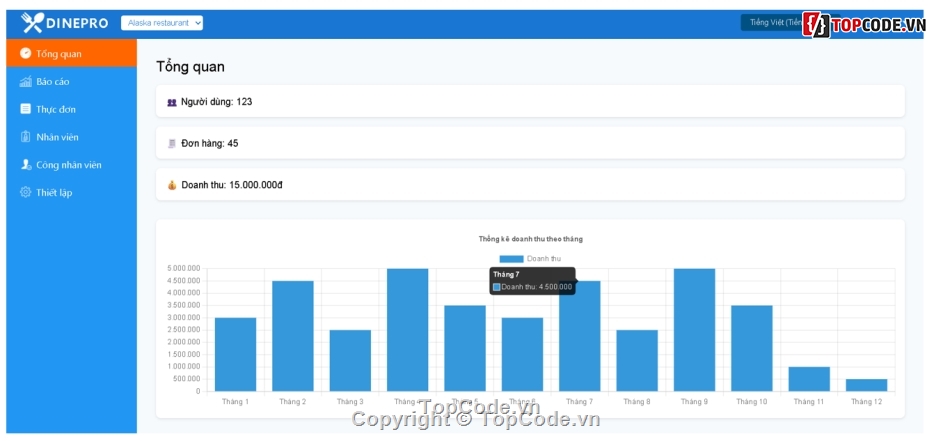
Task: Click the Doanh thu 15.000.000đ summary card
Action: pos(530,185)
